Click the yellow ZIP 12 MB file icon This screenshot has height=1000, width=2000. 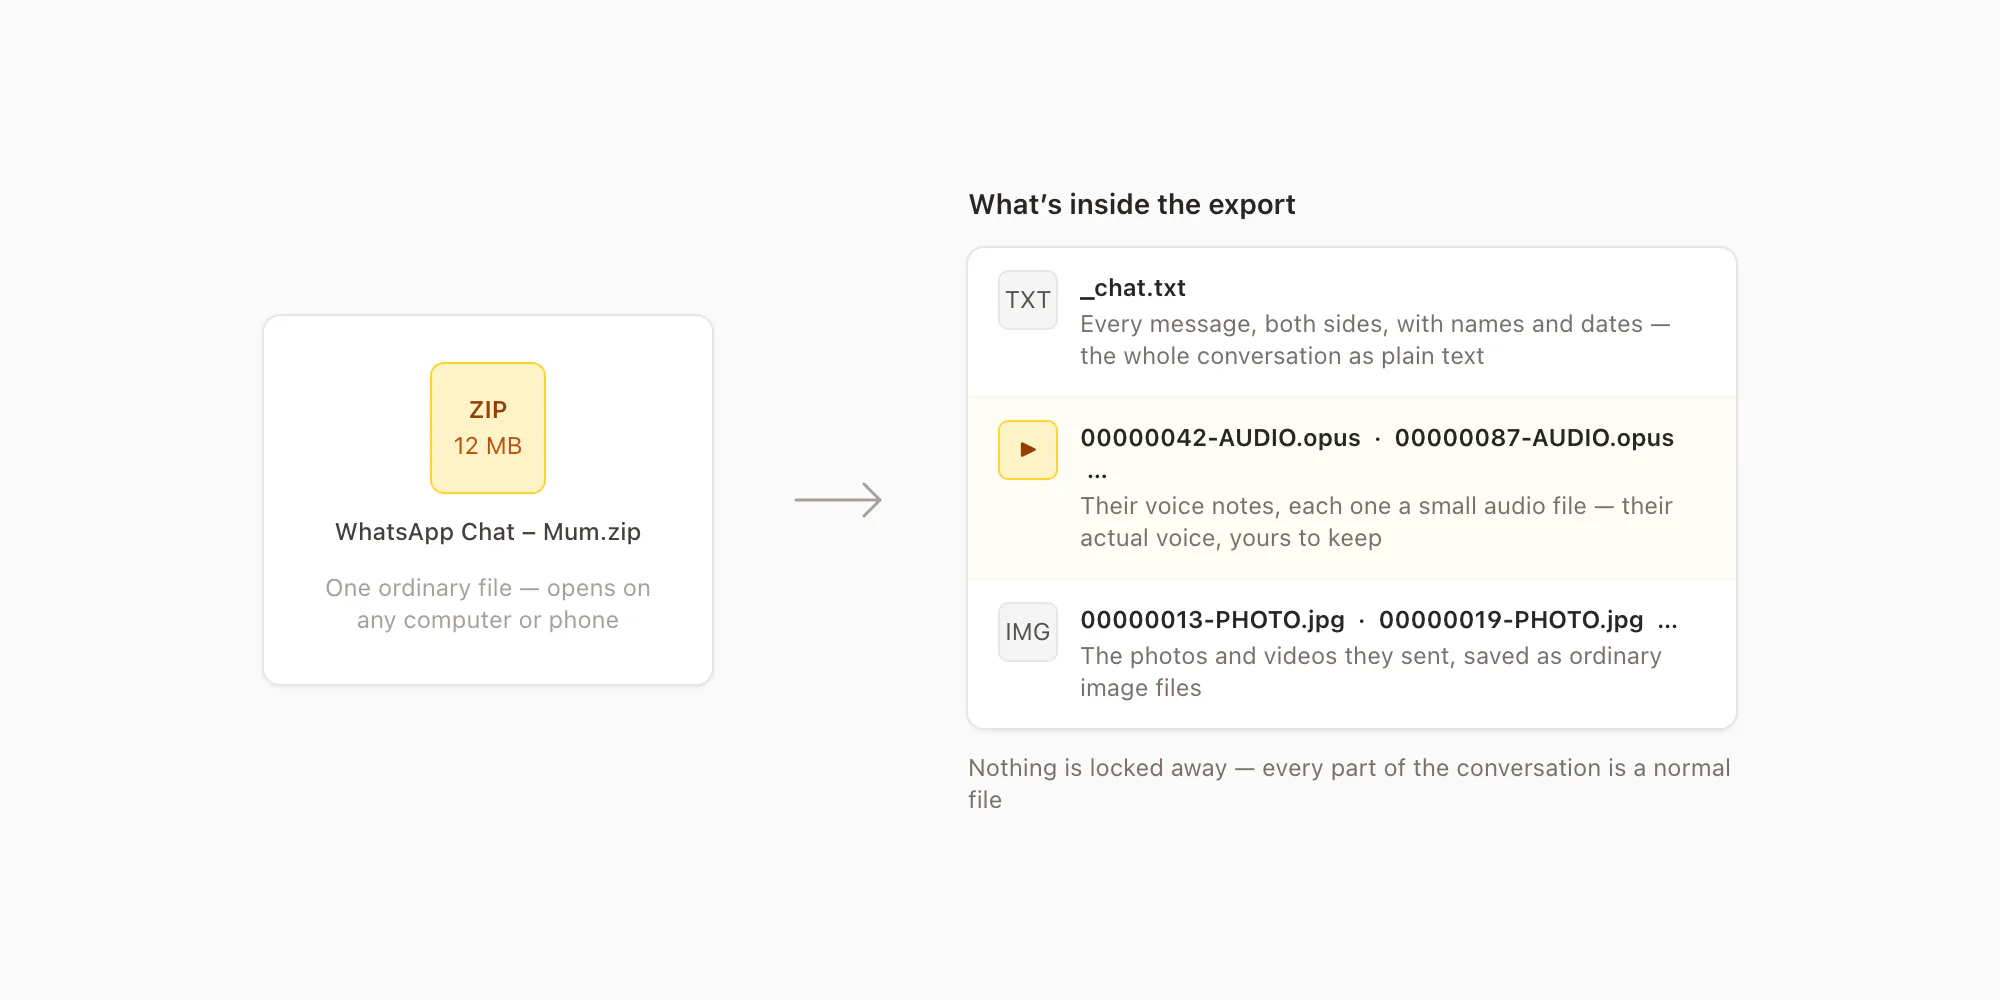click(x=488, y=428)
